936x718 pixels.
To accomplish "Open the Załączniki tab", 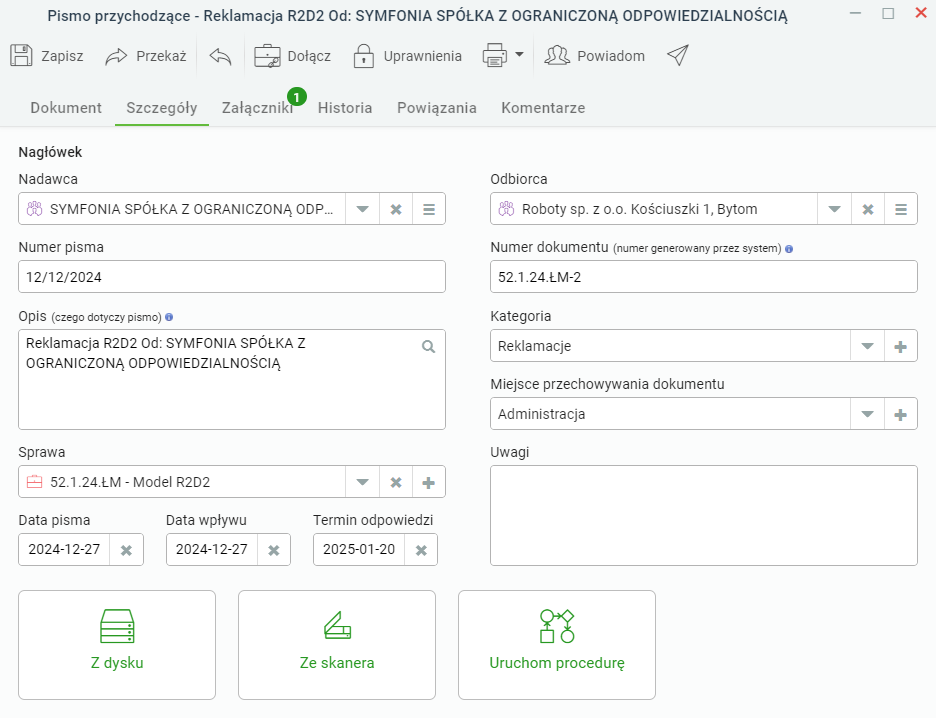I will click(257, 108).
